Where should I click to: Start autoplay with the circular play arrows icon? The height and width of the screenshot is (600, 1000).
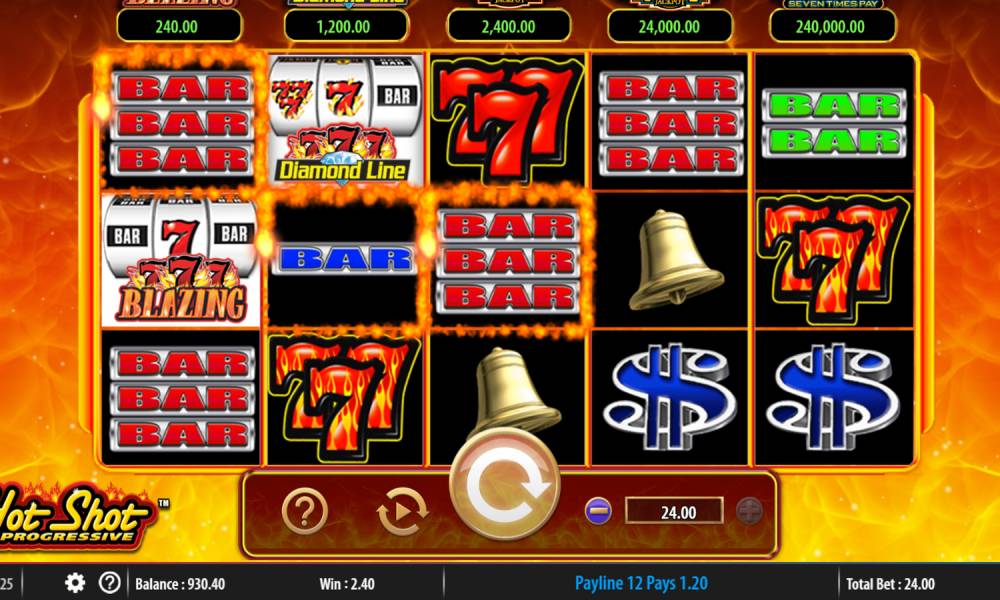point(402,511)
